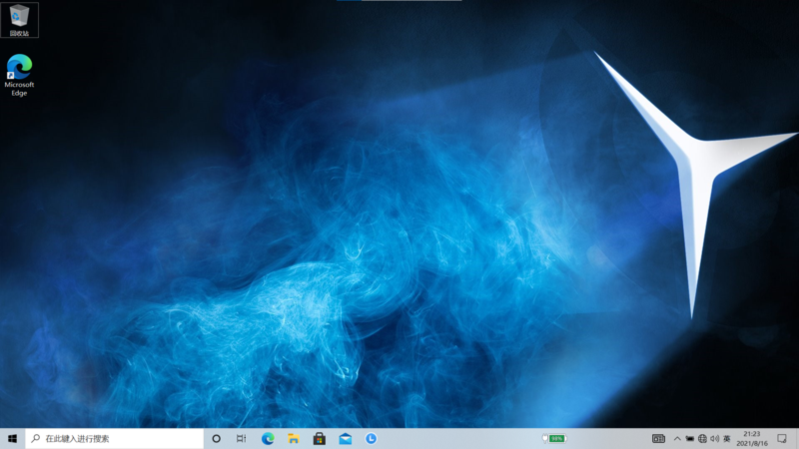
Task: Click the taskbar search box
Action: pyautogui.click(x=115, y=439)
